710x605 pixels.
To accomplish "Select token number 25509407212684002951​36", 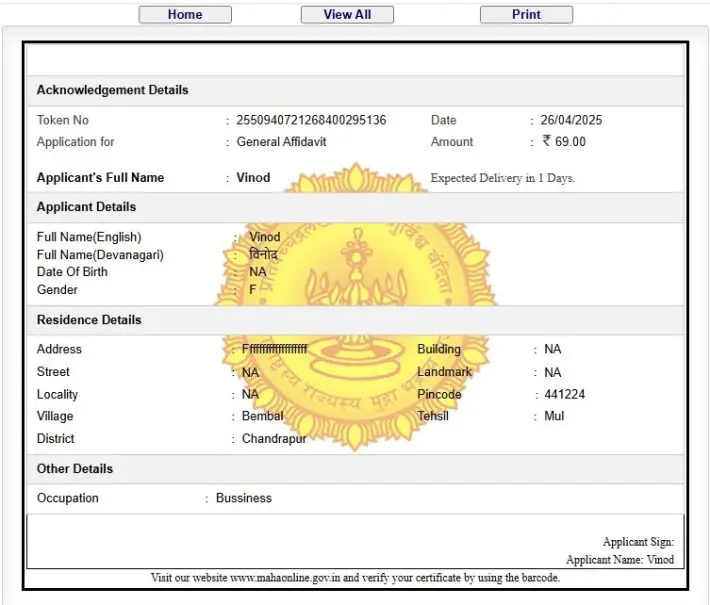I will [311, 120].
